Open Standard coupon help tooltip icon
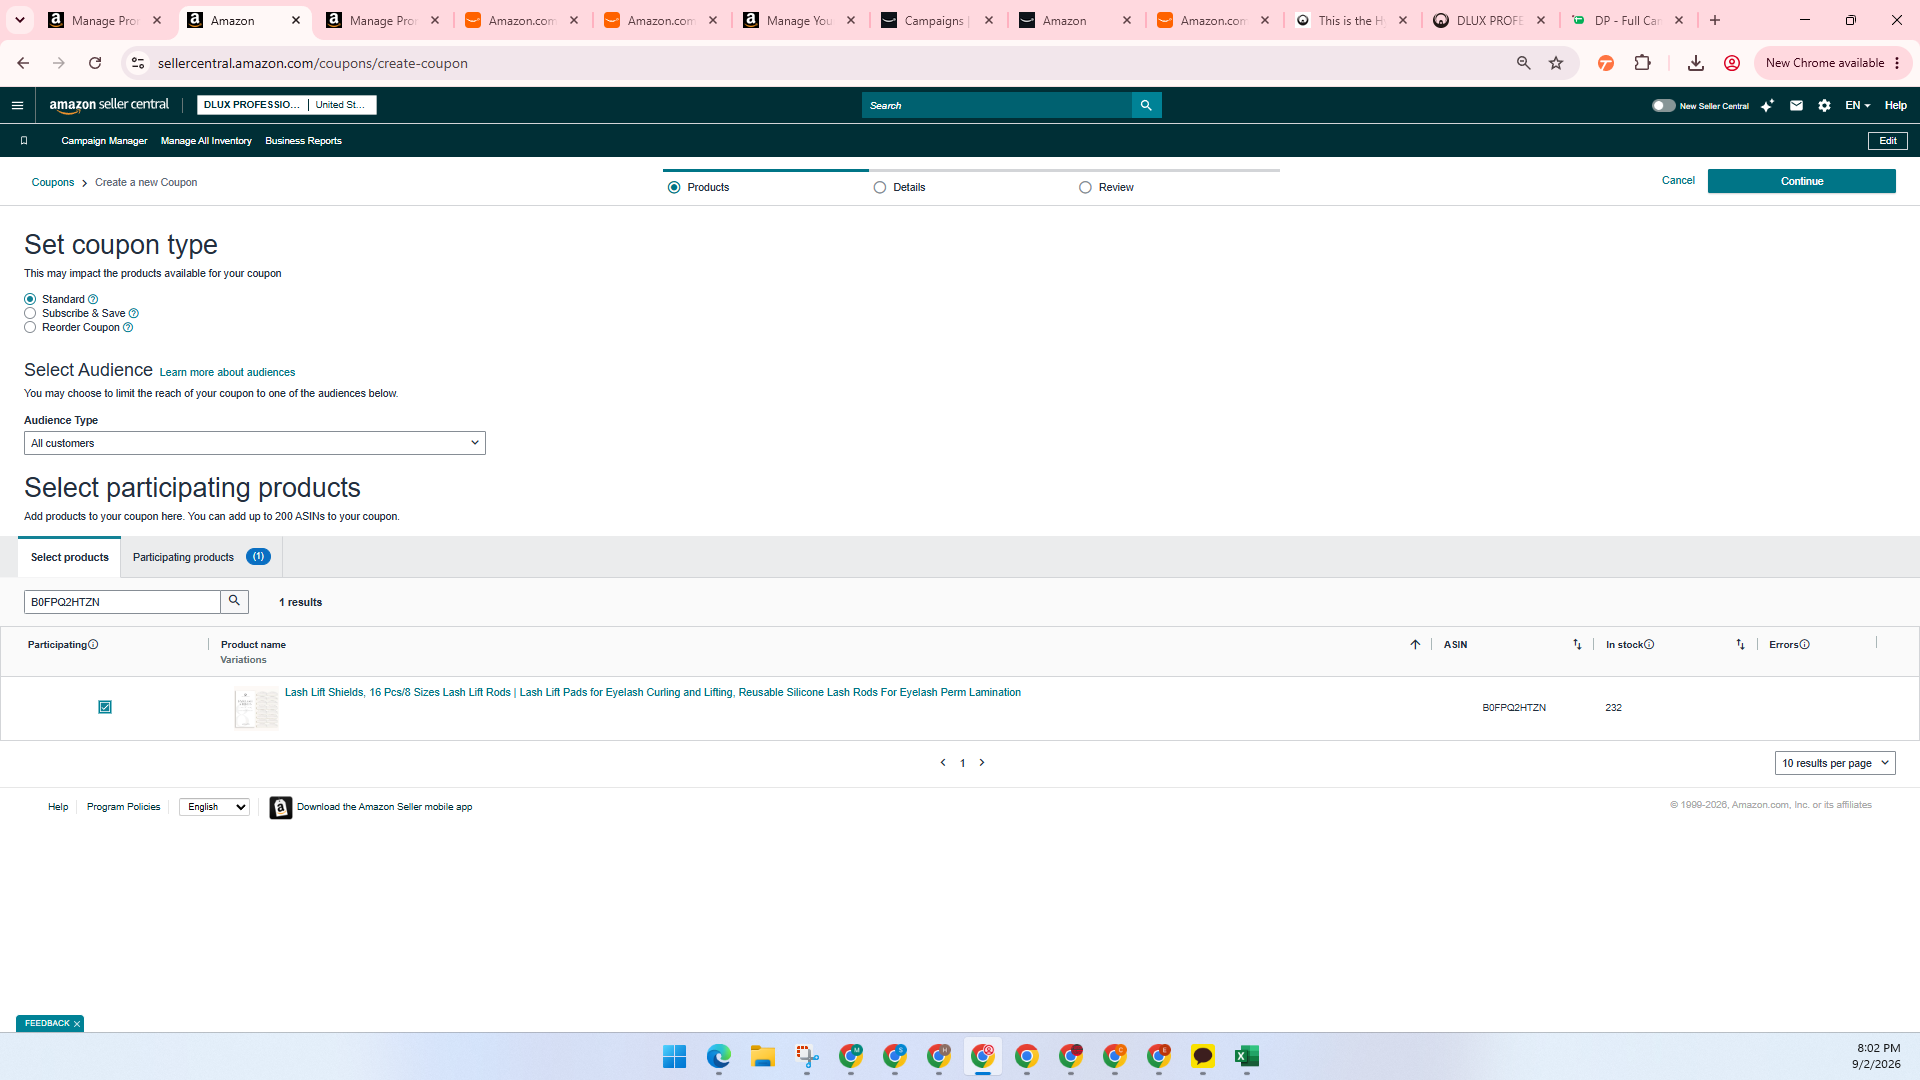 [93, 299]
